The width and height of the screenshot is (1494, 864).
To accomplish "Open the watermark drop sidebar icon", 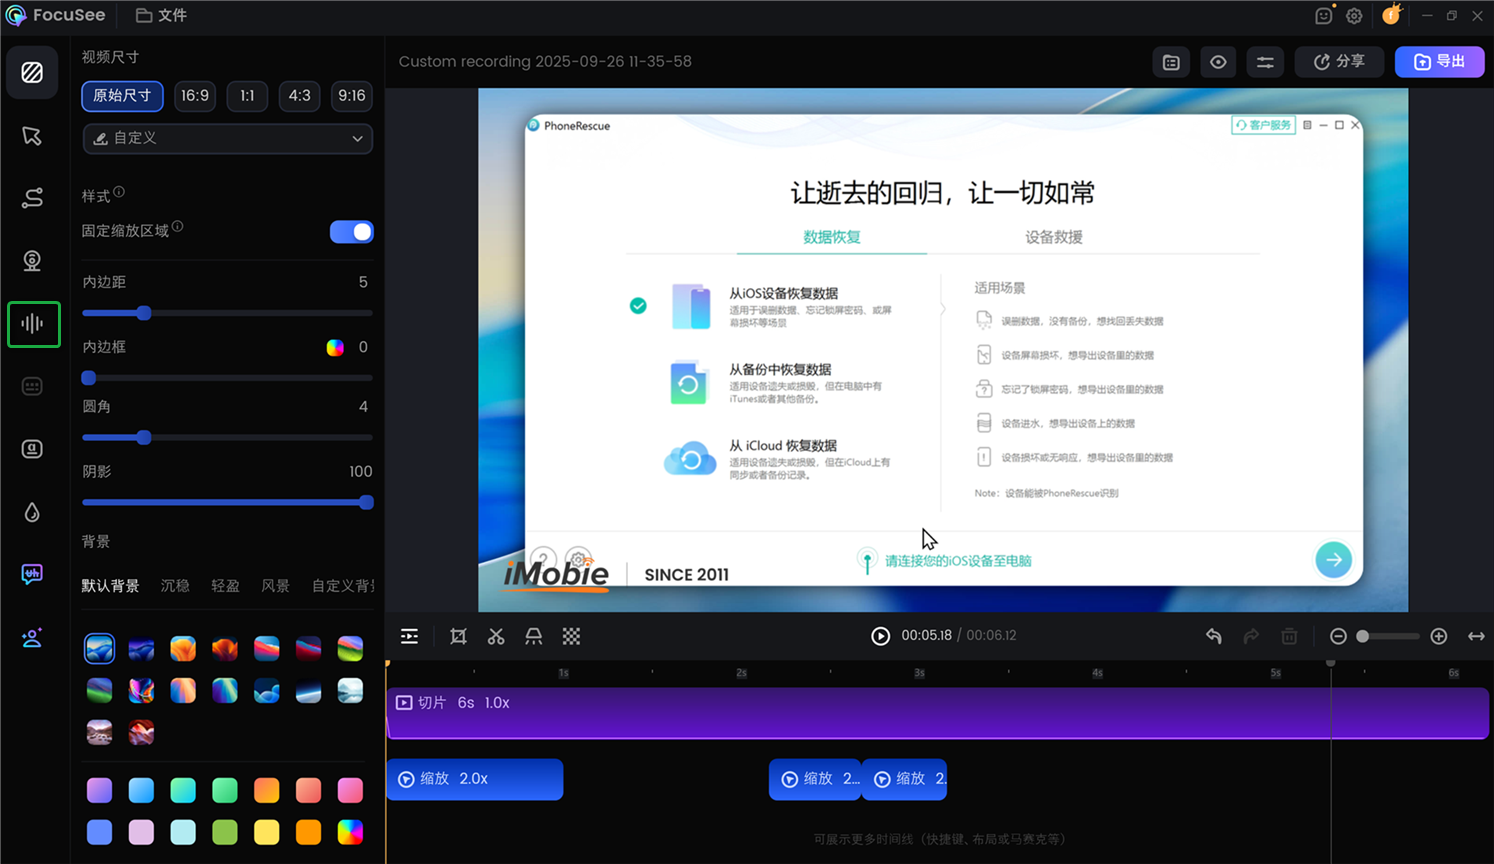I will pyautogui.click(x=32, y=512).
